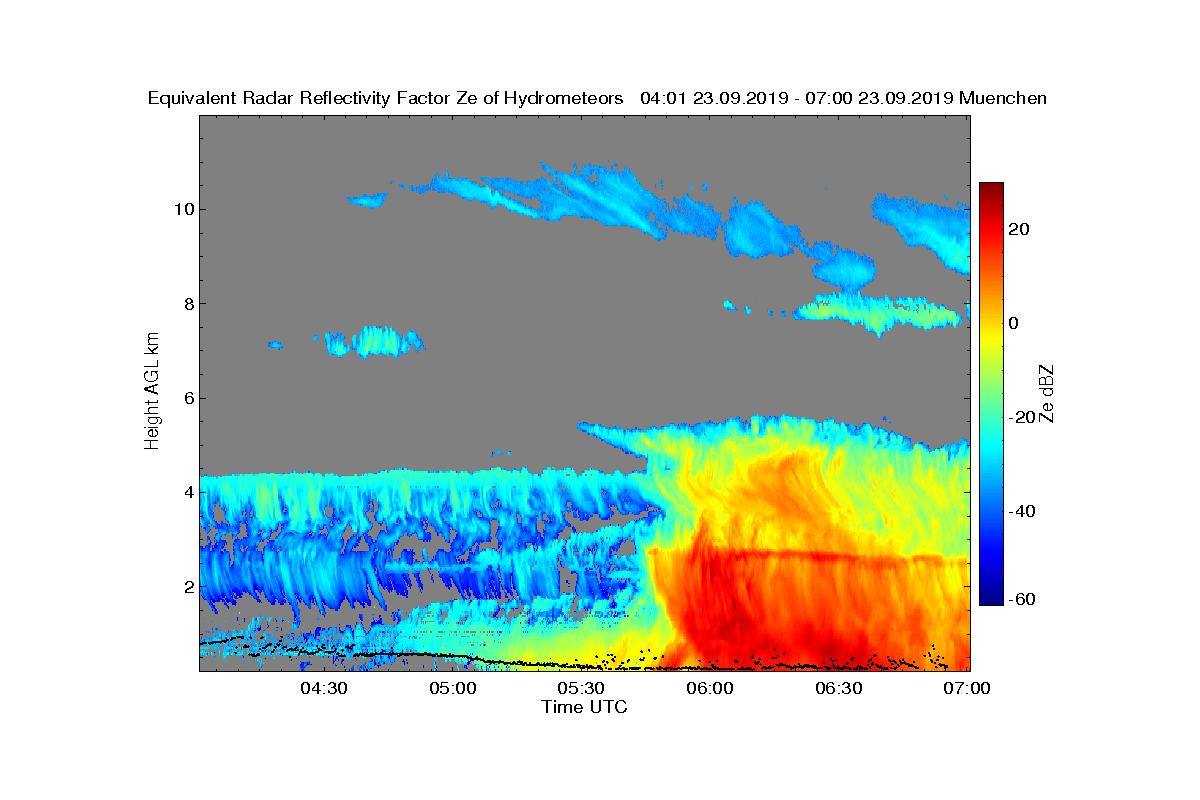Click the "06:30" time tick label
The height and width of the screenshot is (800, 1200).
(840, 688)
